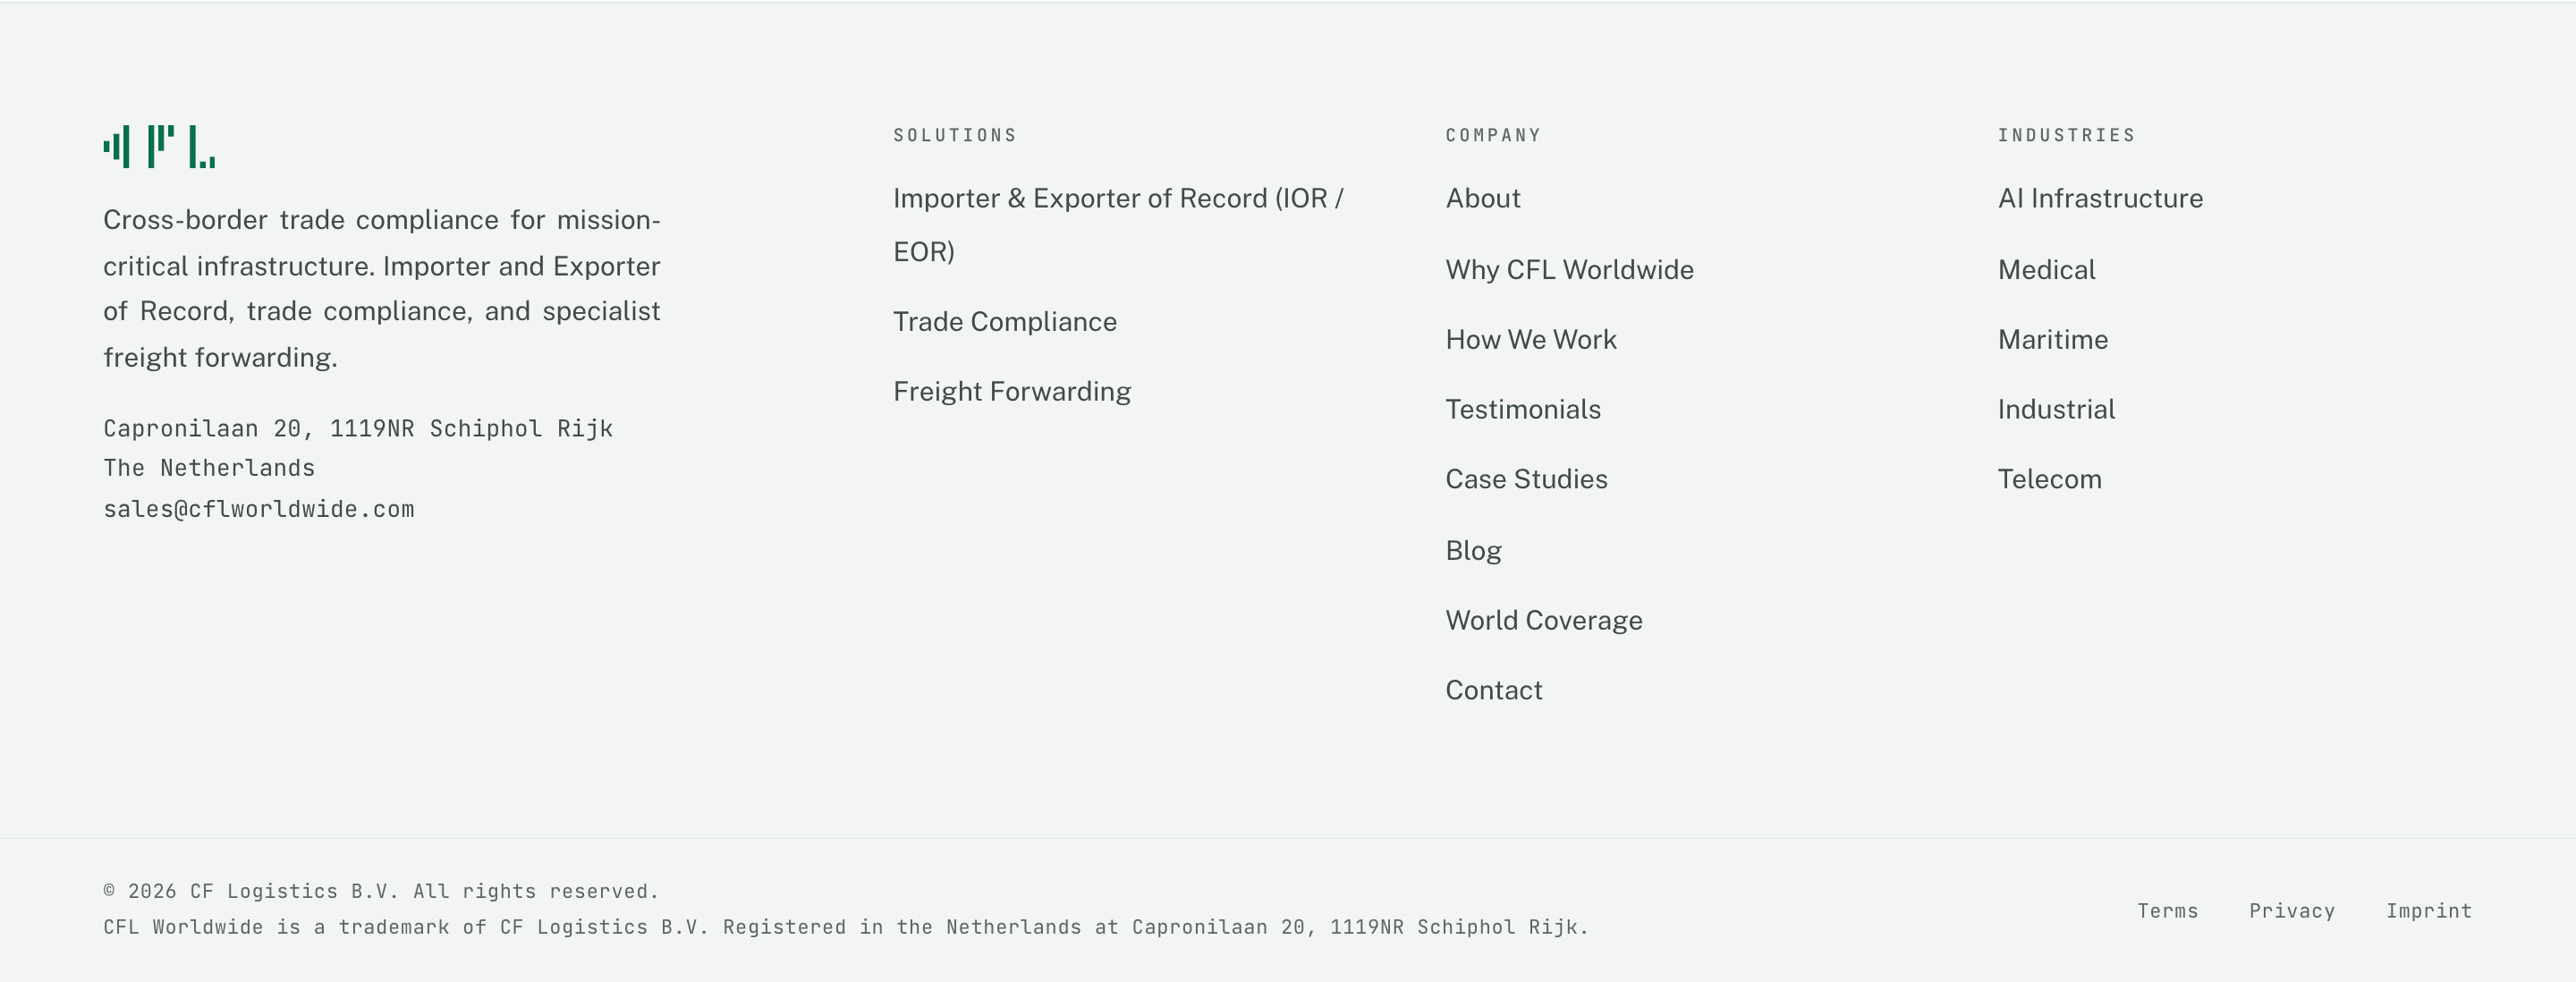The width and height of the screenshot is (2576, 982).
Task: Click the SOLUTIONS column heading
Action: point(954,135)
